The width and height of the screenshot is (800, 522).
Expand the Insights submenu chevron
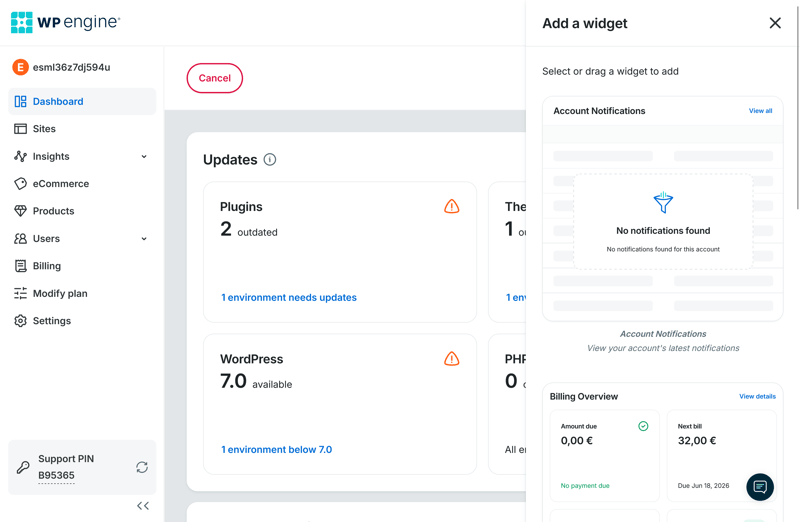tap(144, 157)
